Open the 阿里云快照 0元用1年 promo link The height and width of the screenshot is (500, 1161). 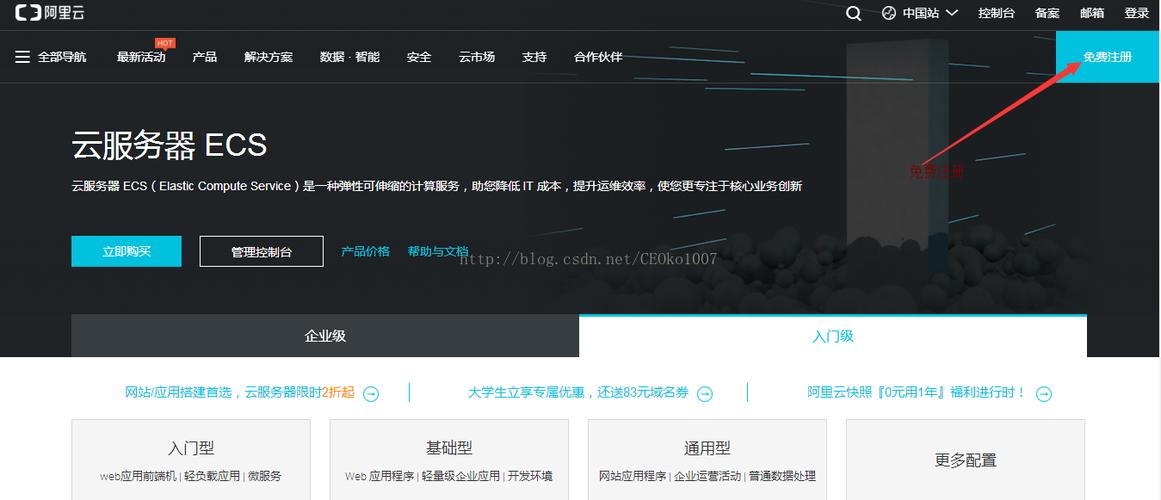pyautogui.click(x=917, y=393)
